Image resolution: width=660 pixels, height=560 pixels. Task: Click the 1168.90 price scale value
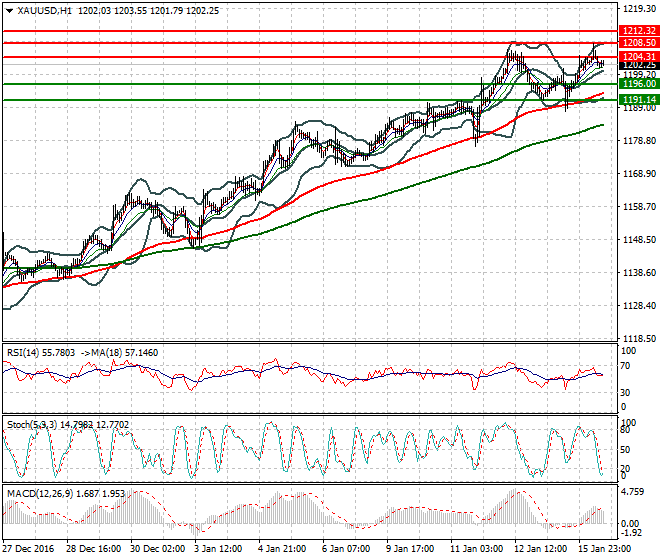pos(639,173)
